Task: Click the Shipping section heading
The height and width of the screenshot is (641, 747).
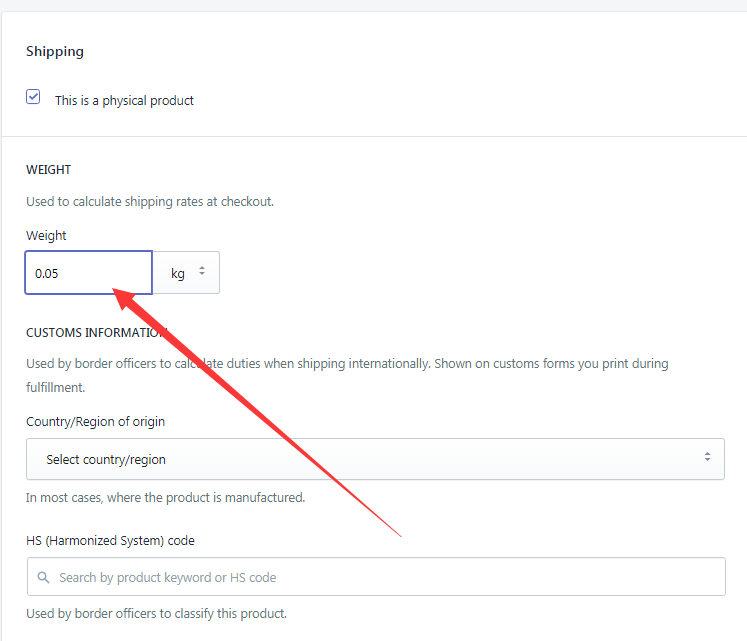Action: pyautogui.click(x=55, y=51)
